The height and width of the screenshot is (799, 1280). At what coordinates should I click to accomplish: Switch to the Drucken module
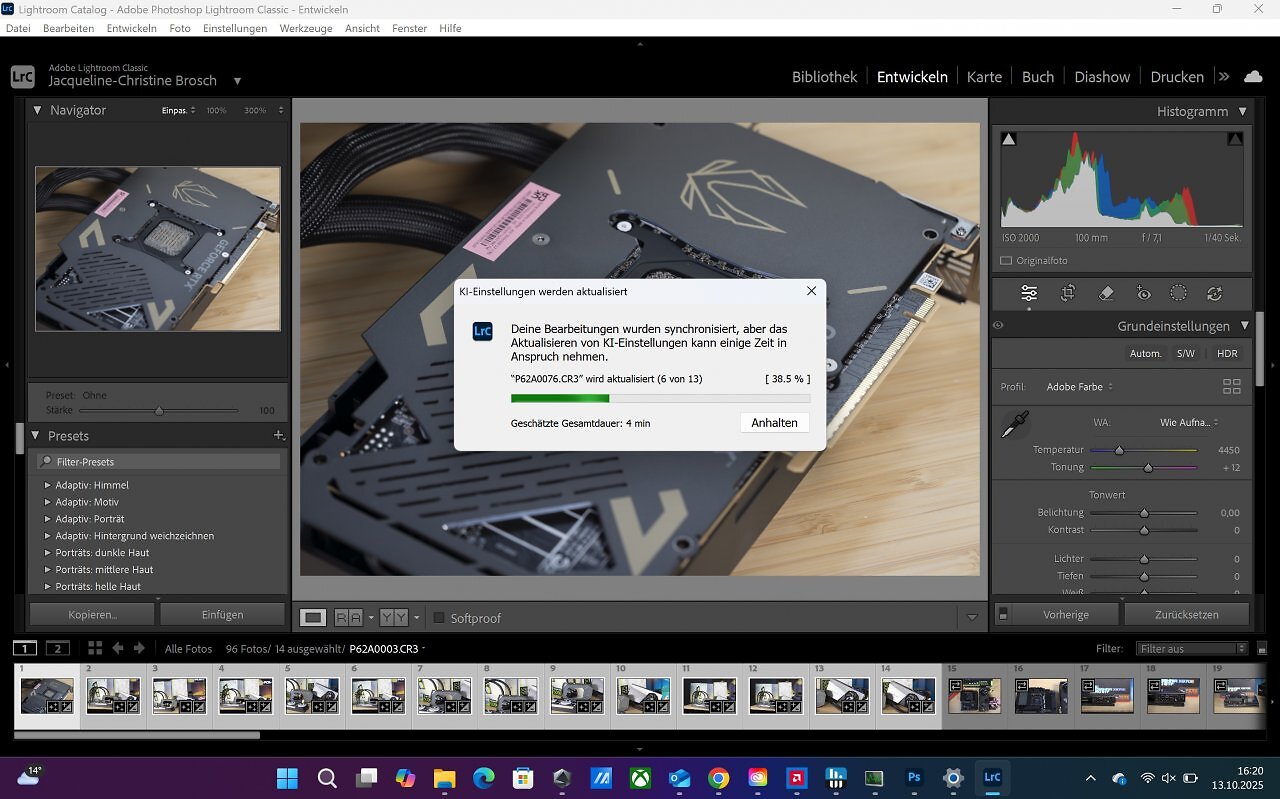1177,76
